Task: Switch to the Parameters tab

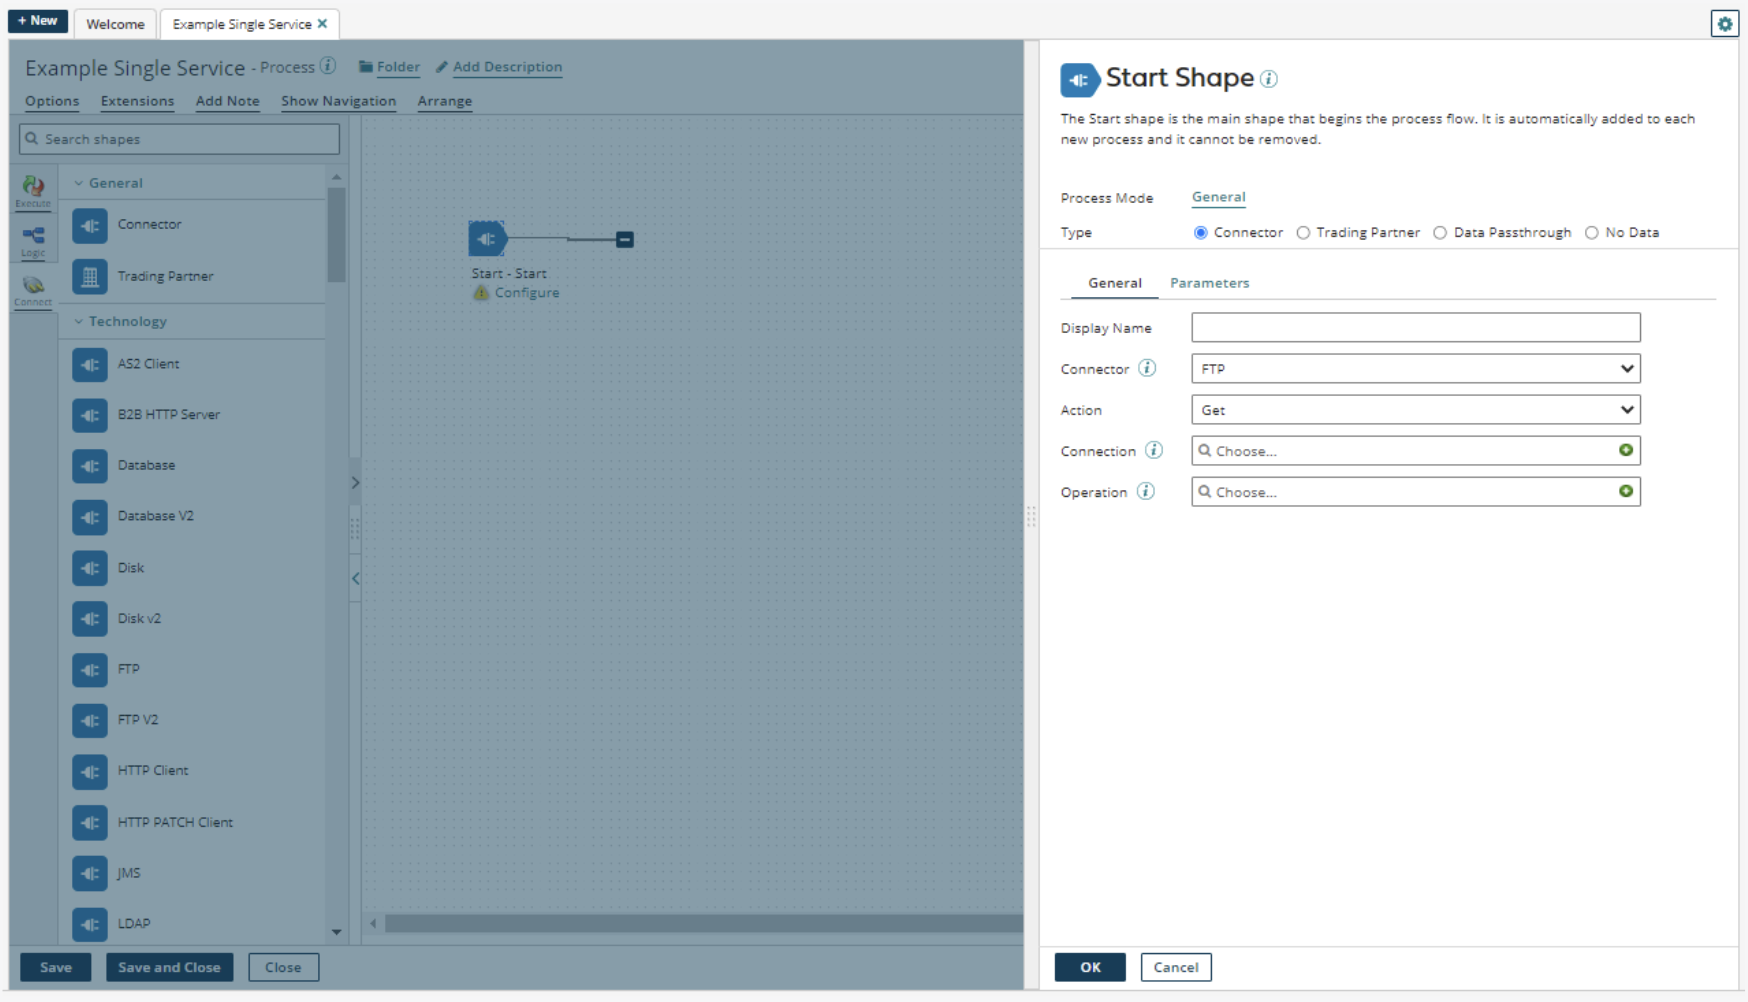Action: (x=1209, y=283)
